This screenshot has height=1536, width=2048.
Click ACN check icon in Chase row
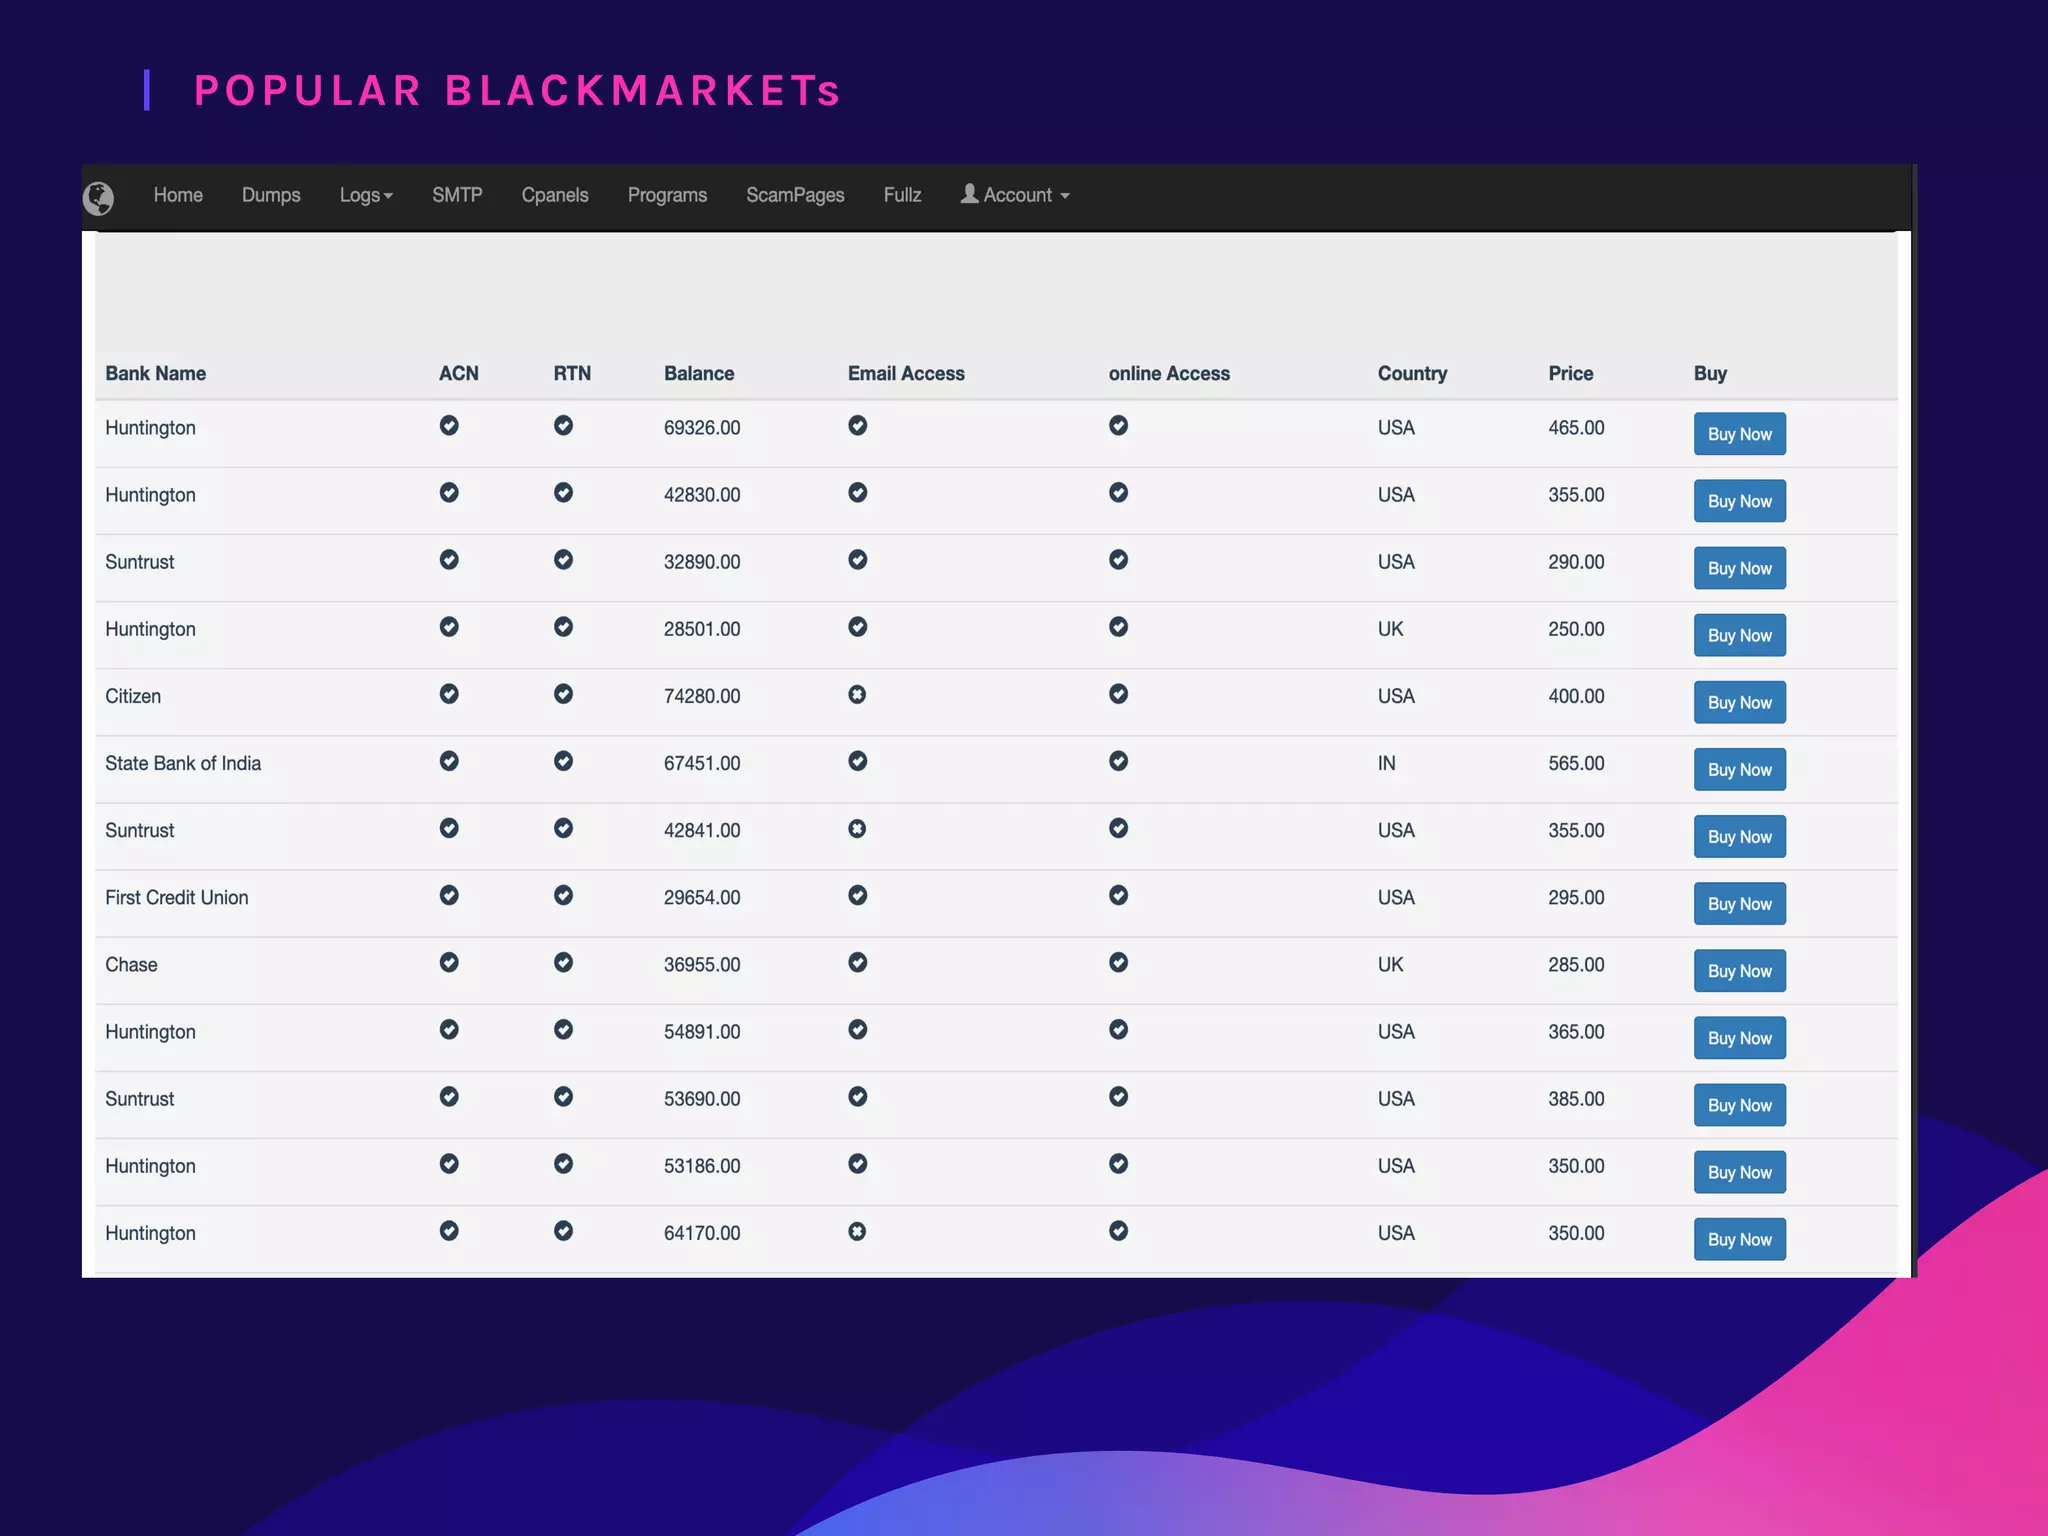(x=449, y=962)
